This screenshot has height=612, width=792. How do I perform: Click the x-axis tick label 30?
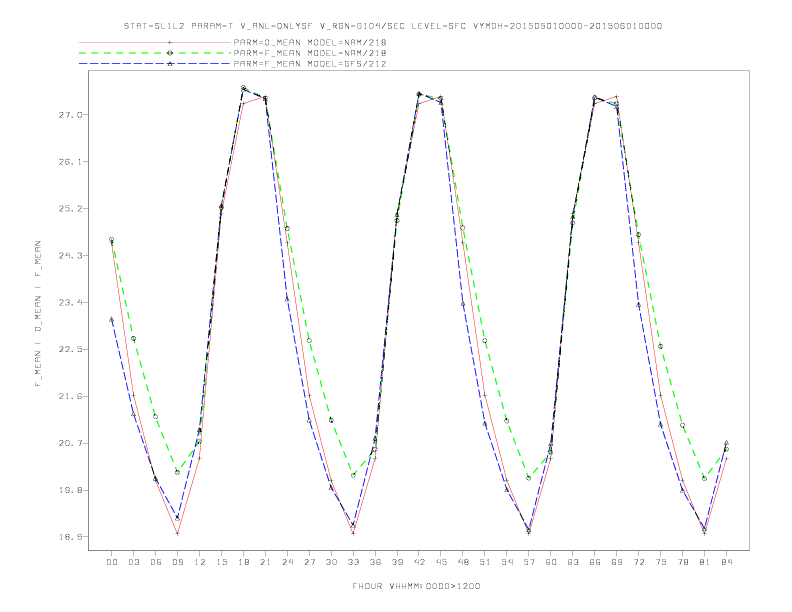[331, 562]
